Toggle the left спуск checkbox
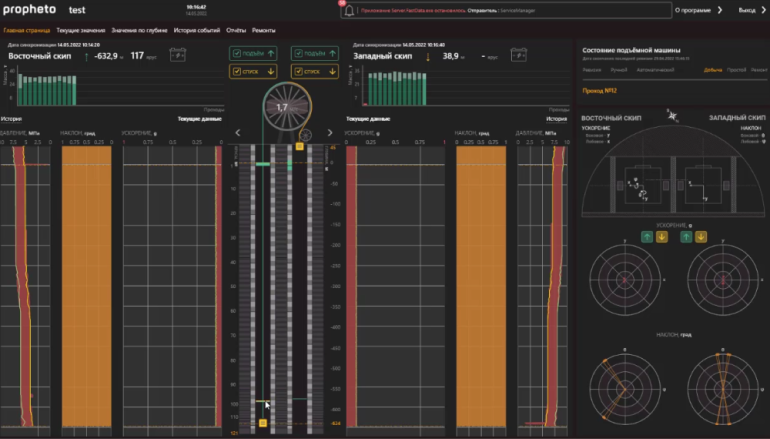The width and height of the screenshot is (770, 439). 237,71
